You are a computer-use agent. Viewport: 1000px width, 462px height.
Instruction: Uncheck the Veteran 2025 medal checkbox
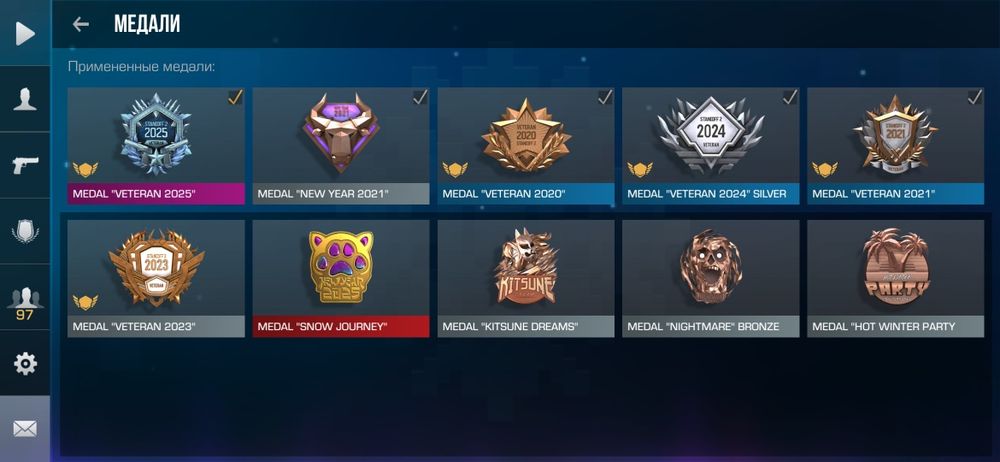pyautogui.click(x=235, y=97)
